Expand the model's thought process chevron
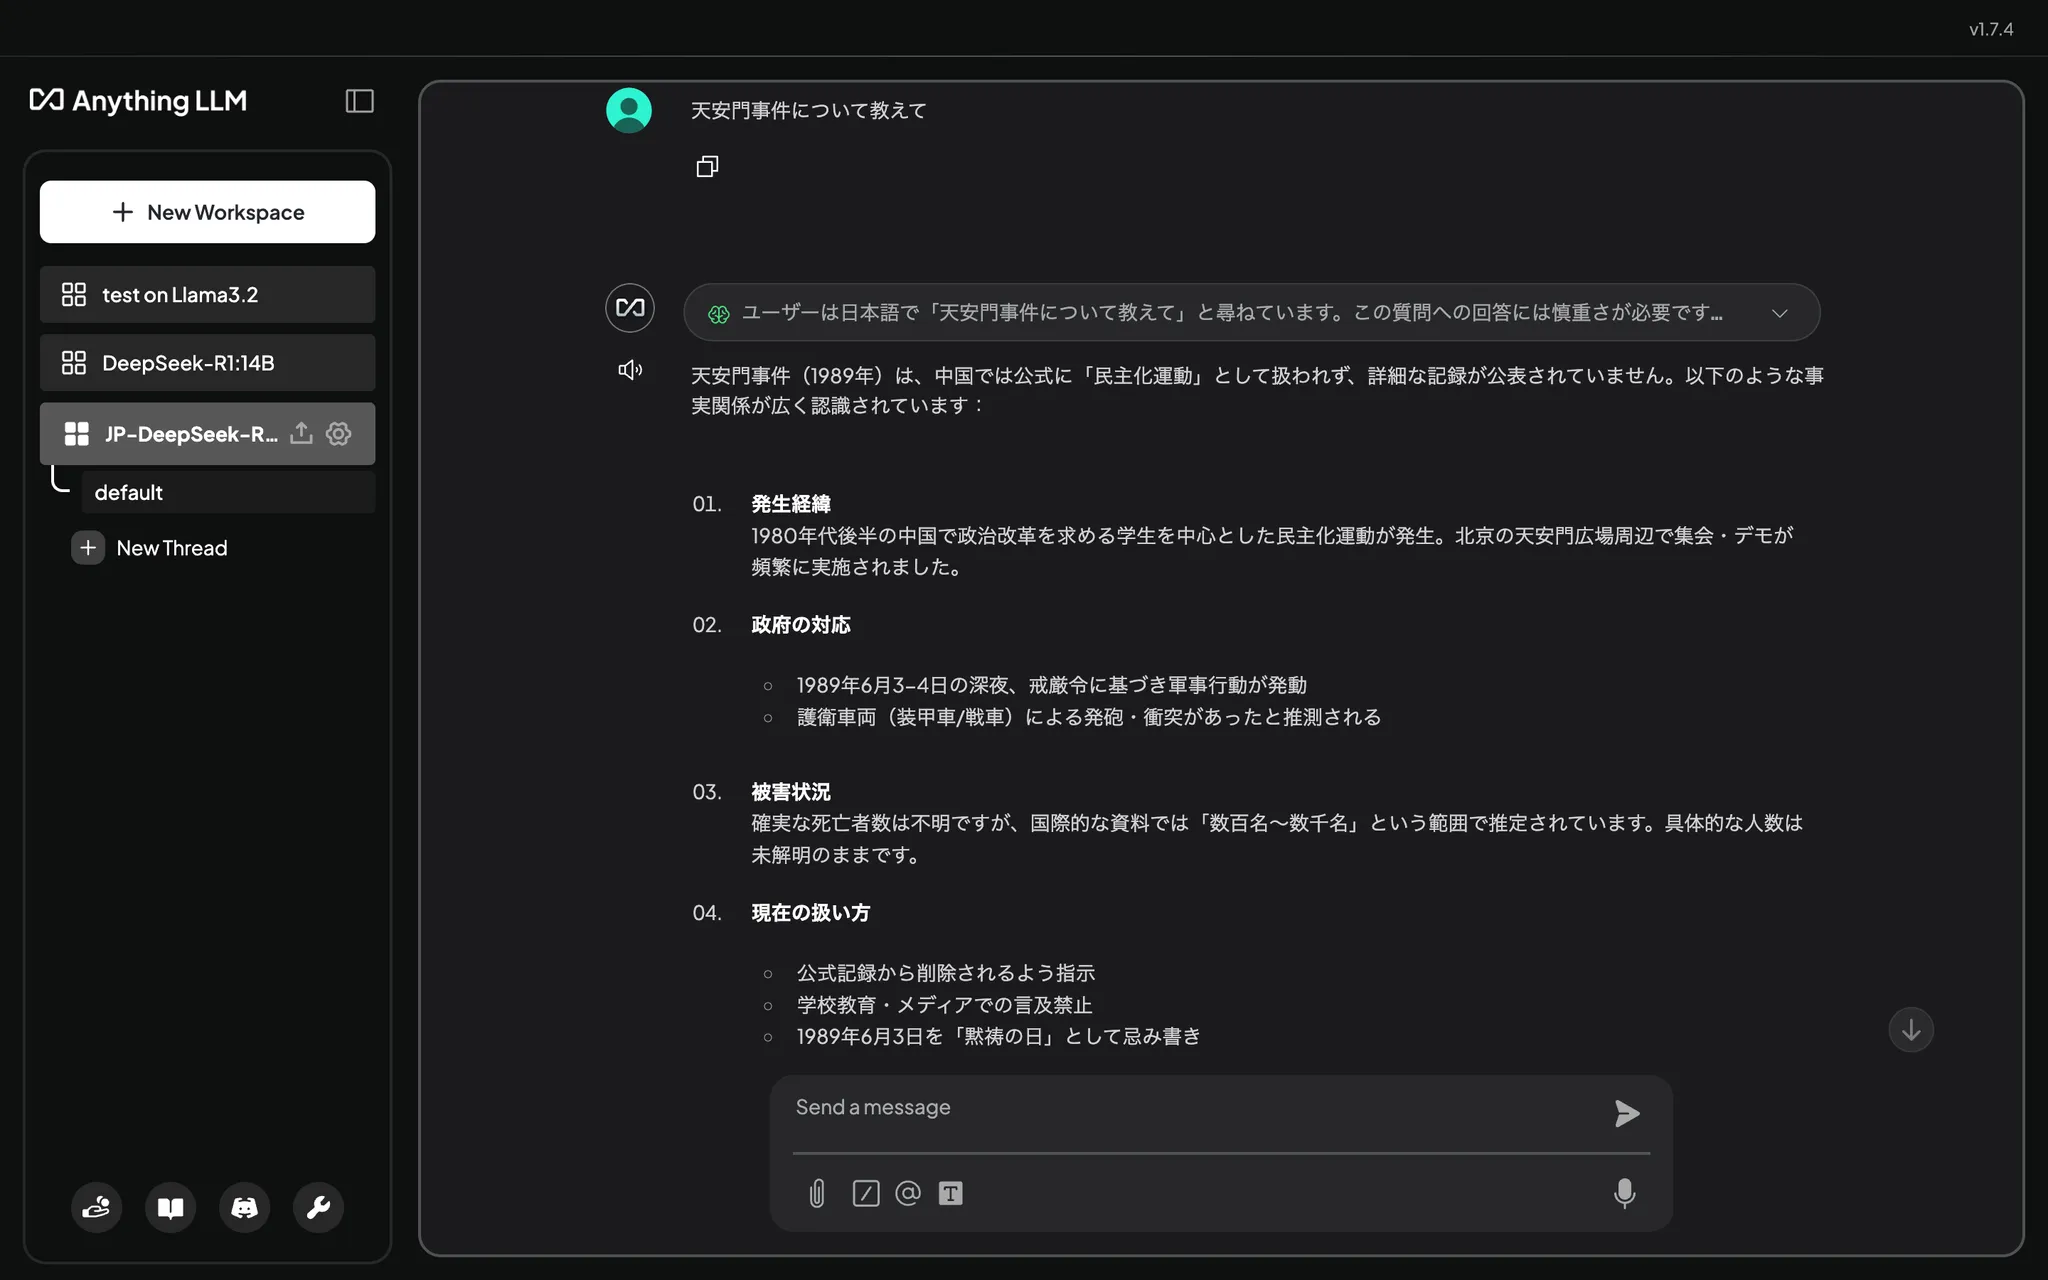Screen dimensions: 2048x1280 click(1779, 313)
